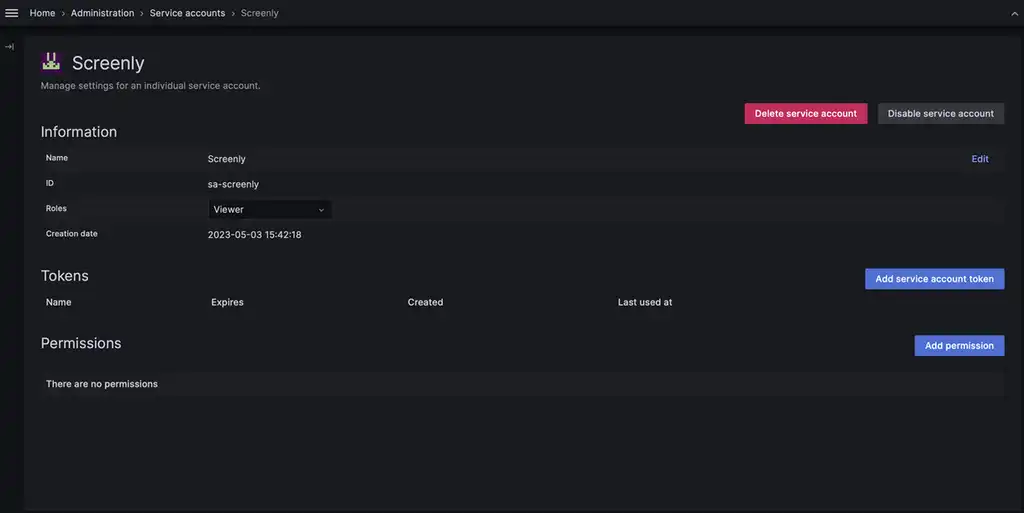1024x513 pixels.
Task: Select the Screenly name value
Action: coord(227,159)
